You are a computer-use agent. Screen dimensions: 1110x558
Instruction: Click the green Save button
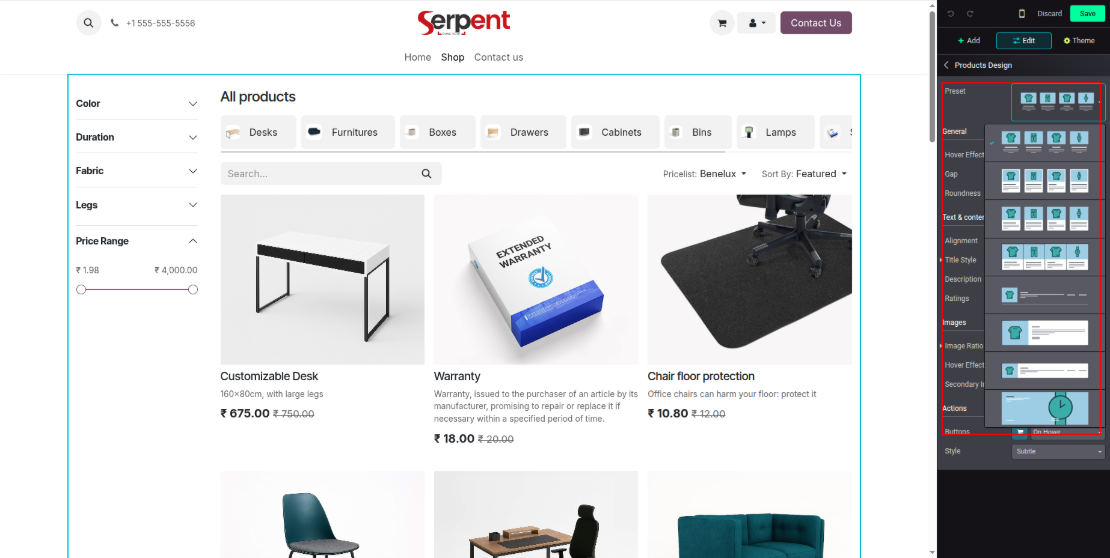[1087, 13]
